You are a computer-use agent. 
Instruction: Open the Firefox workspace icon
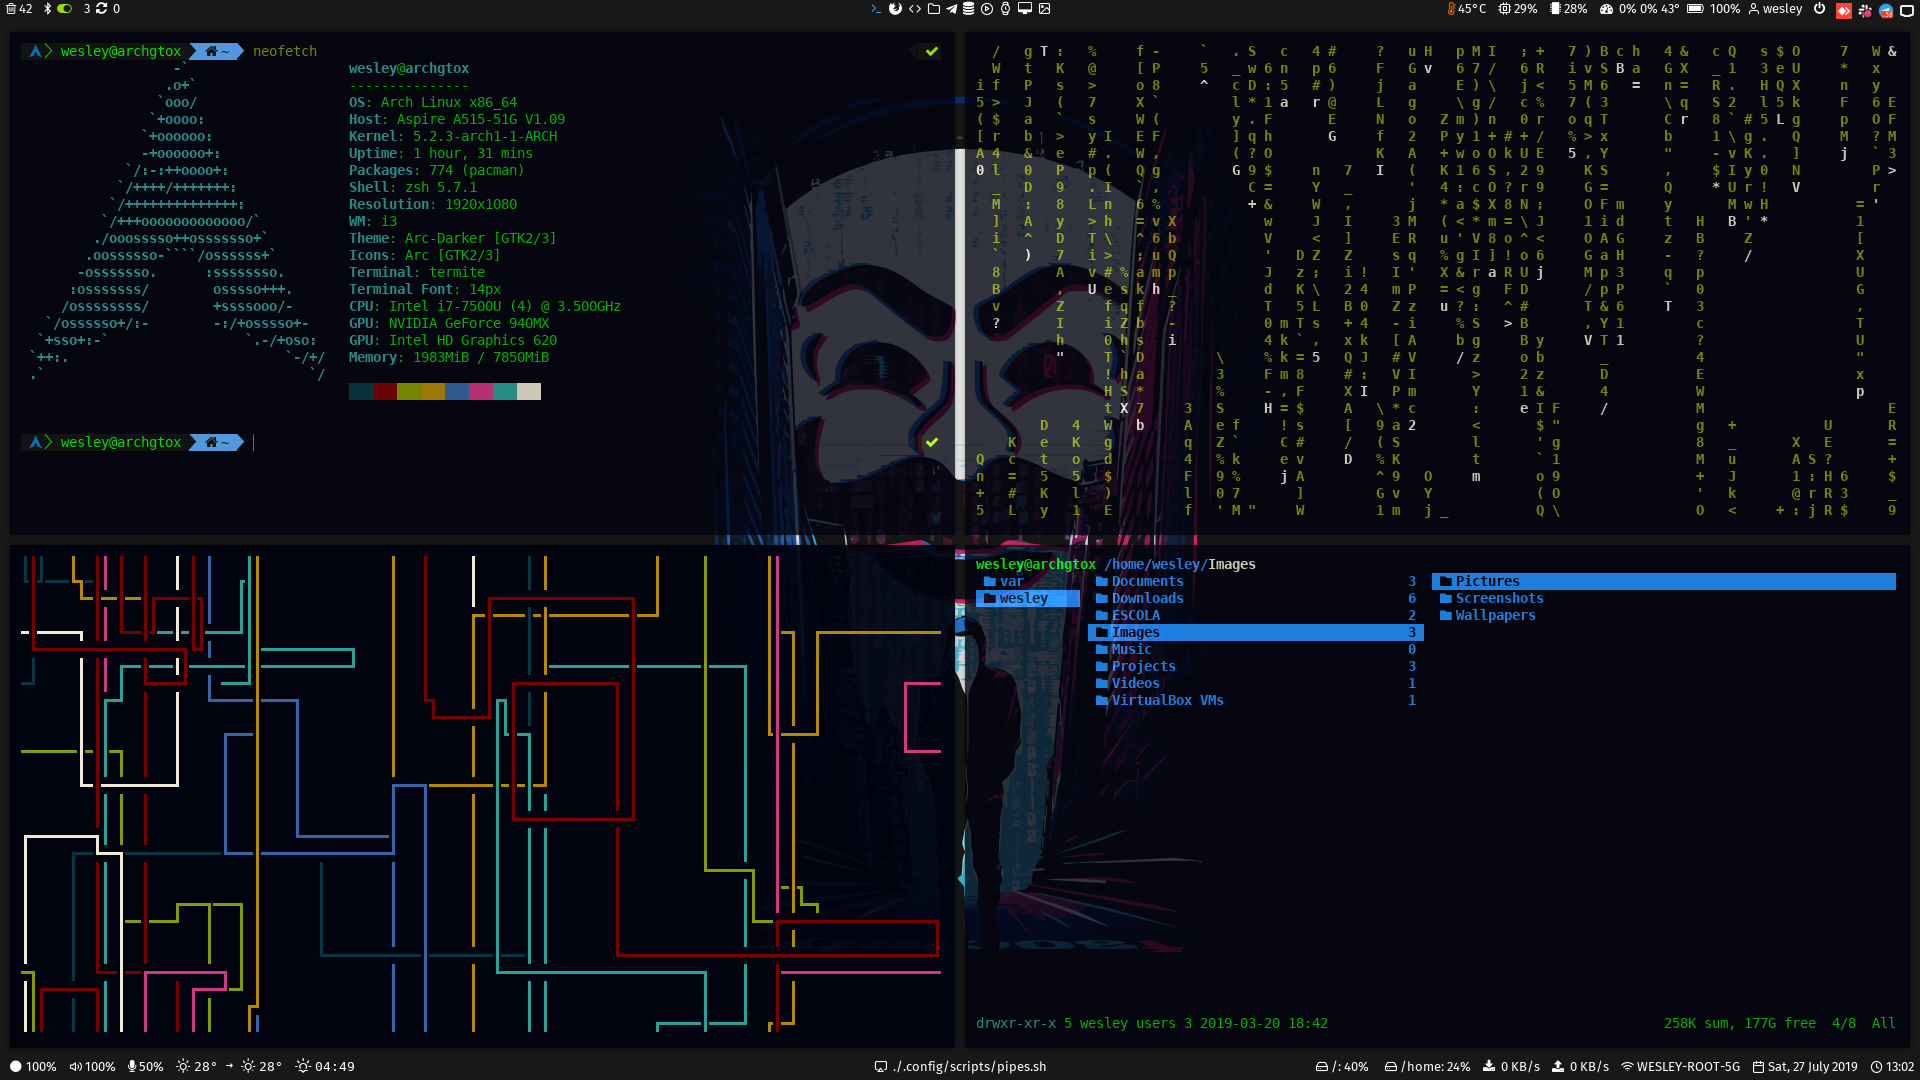click(x=896, y=9)
